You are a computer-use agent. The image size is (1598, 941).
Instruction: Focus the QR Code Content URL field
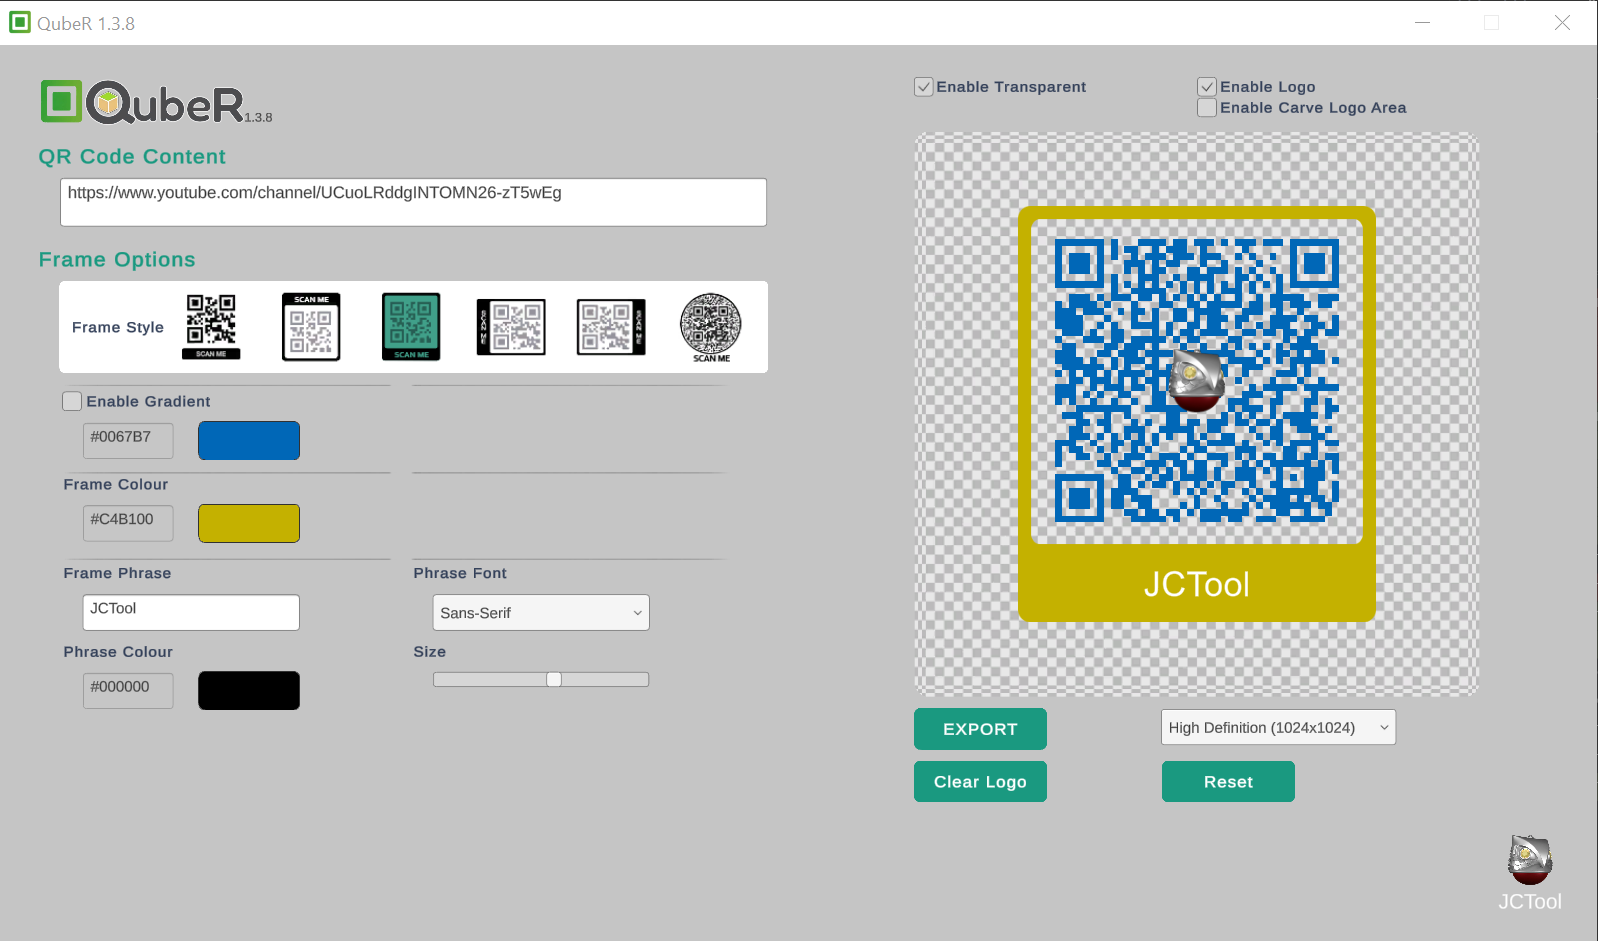click(x=413, y=202)
